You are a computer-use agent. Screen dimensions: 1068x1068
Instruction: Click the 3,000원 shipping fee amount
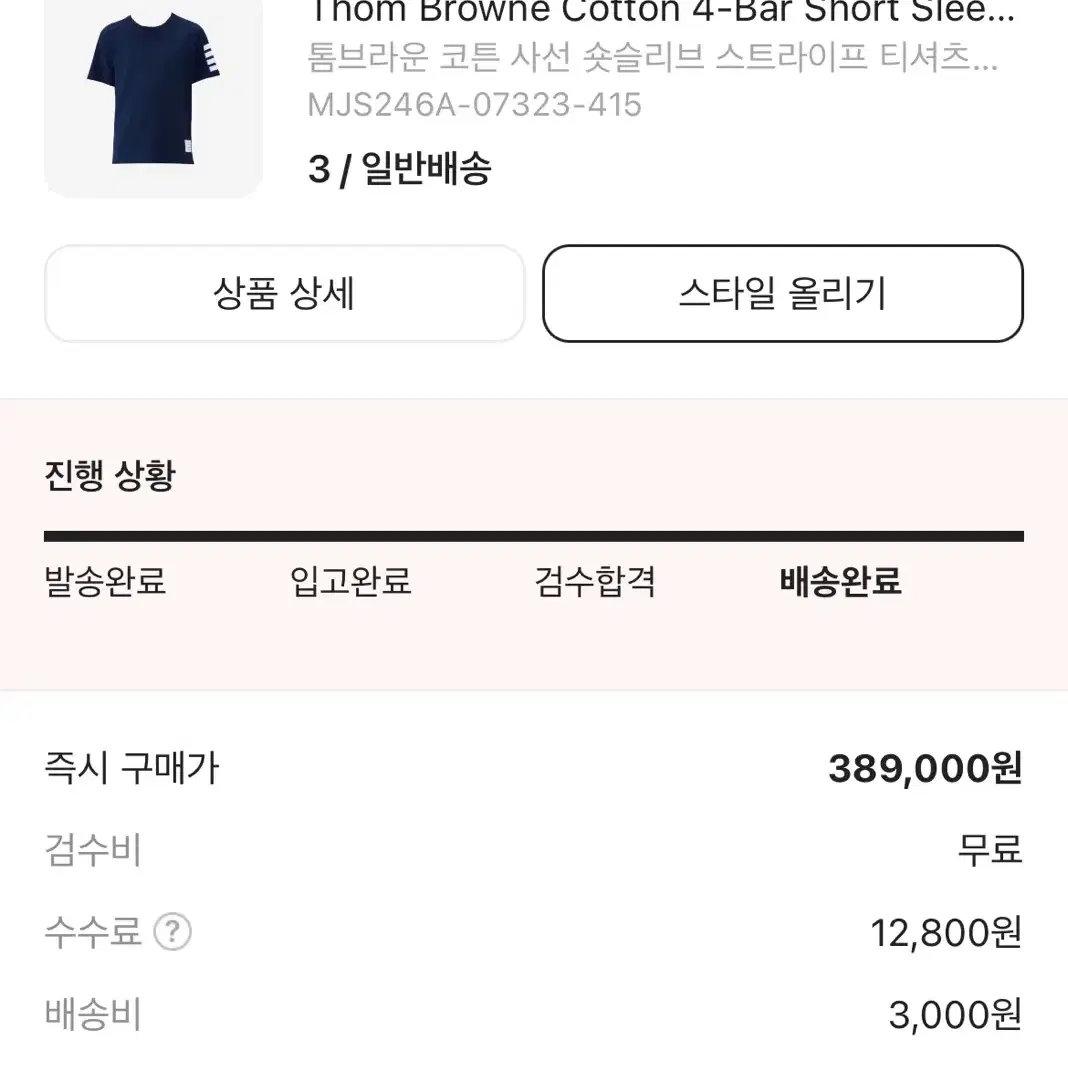[955, 1015]
